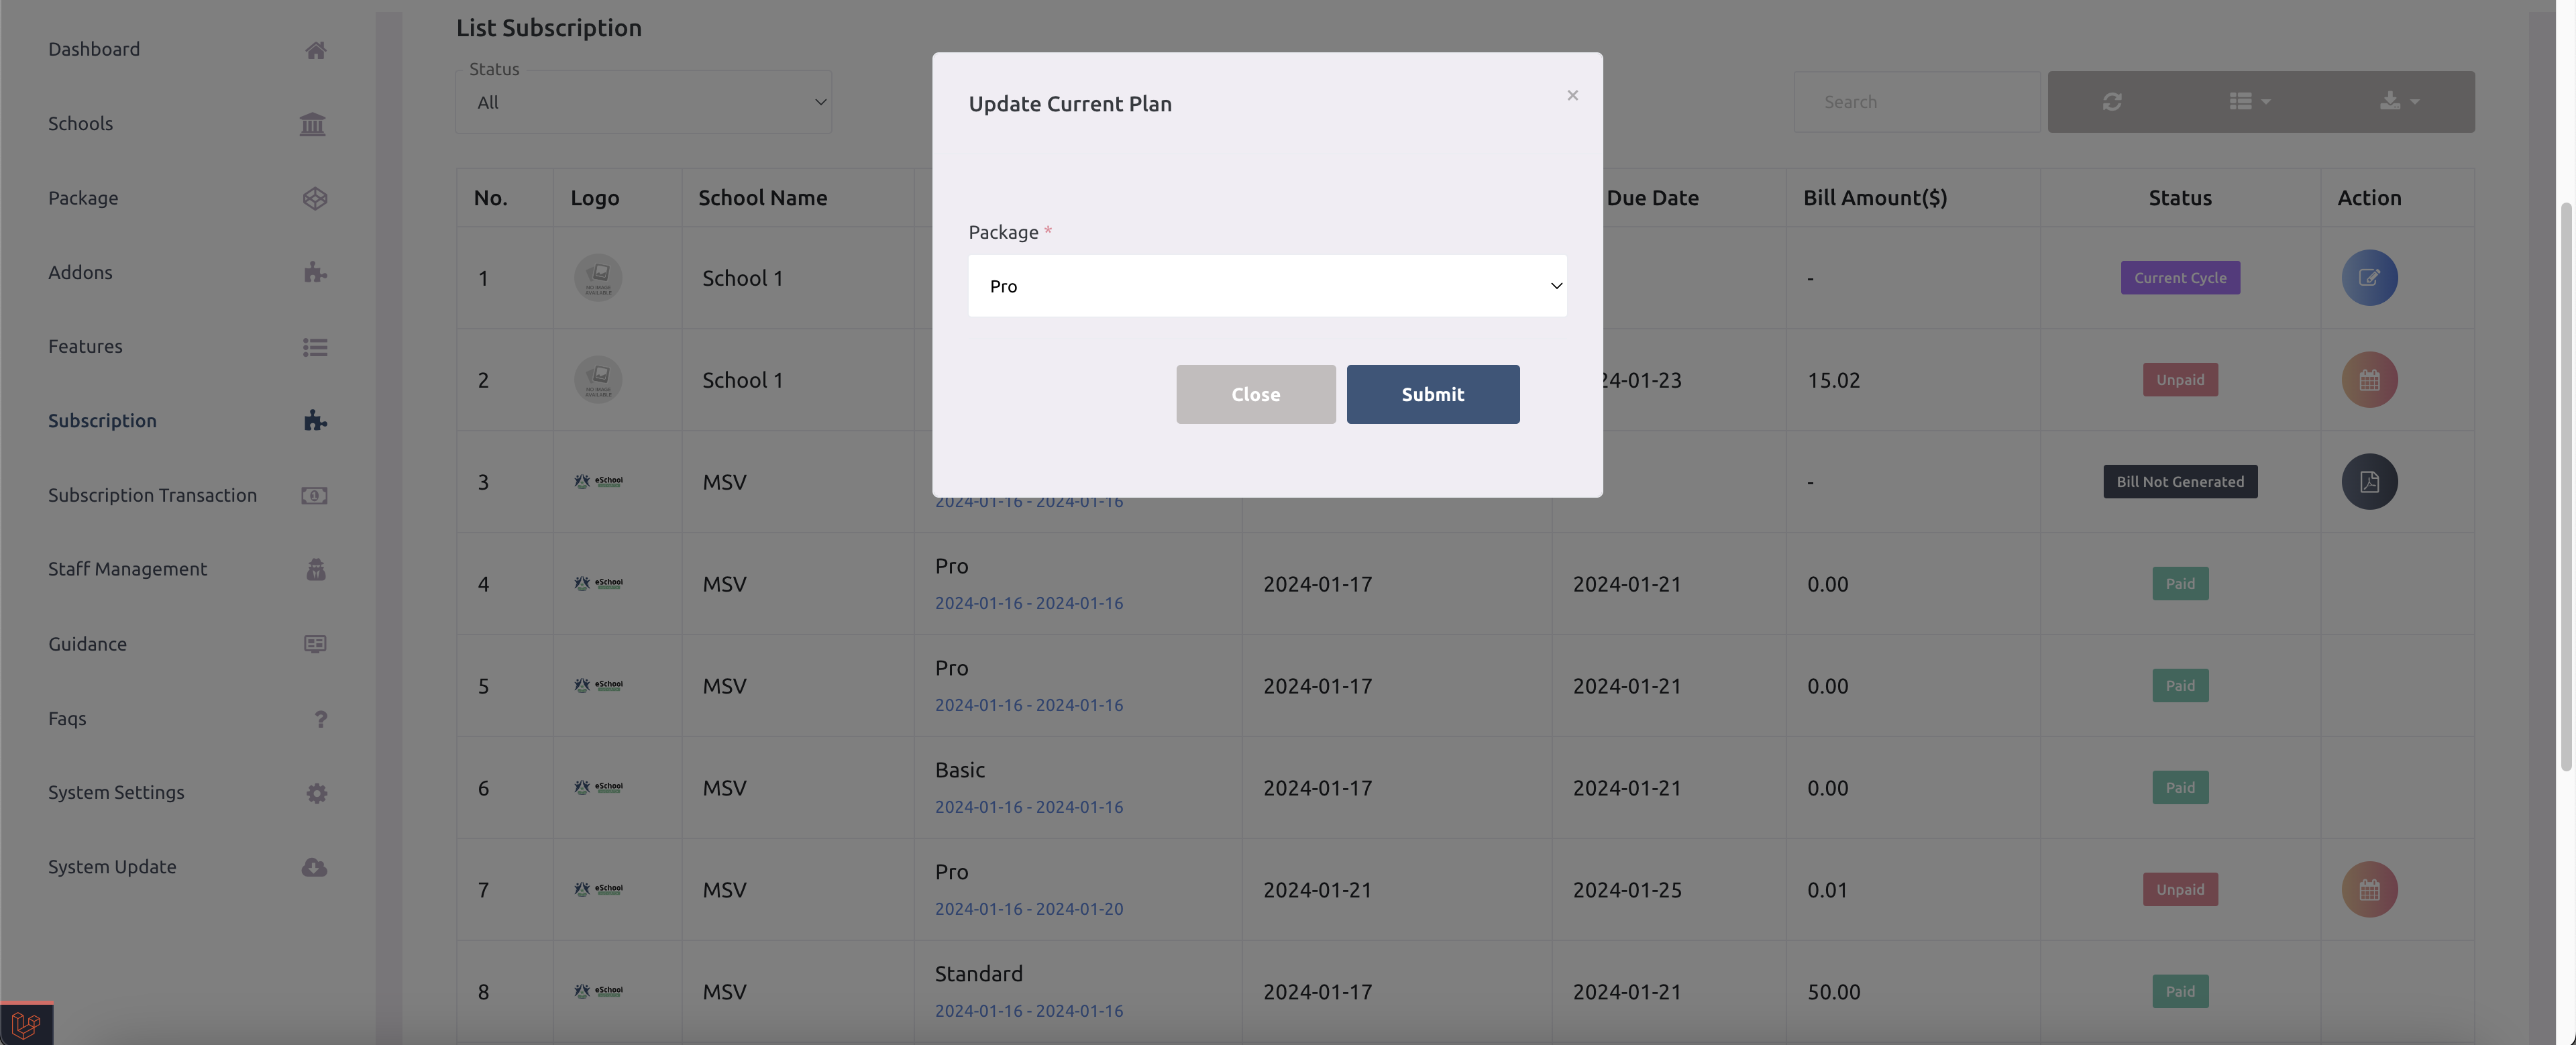Click Close in the Update Current Plan dialog
Image resolution: width=2576 pixels, height=1045 pixels.
(1255, 394)
